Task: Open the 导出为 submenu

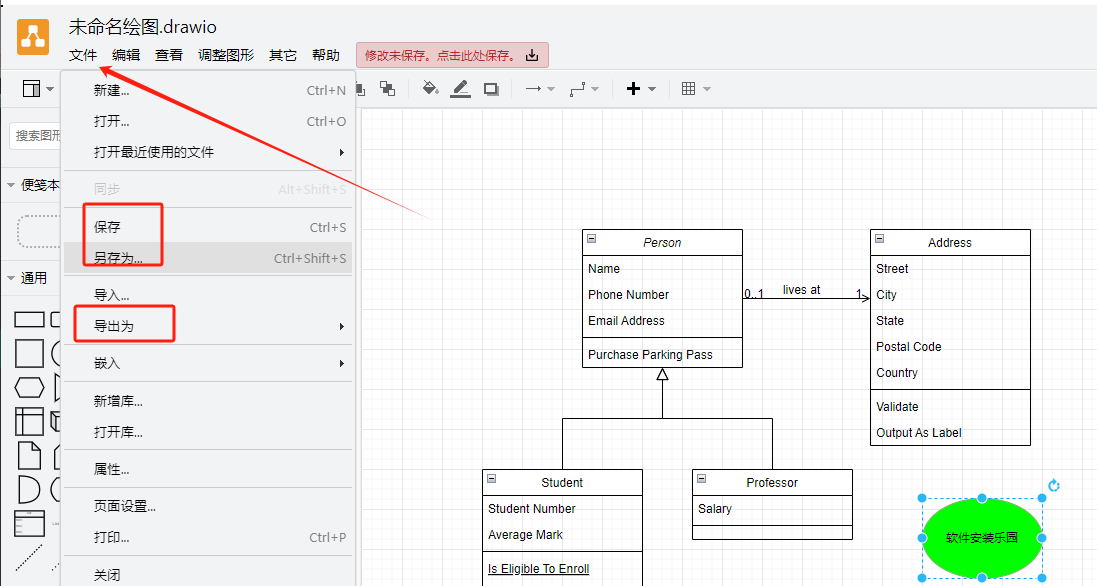Action: 114,326
